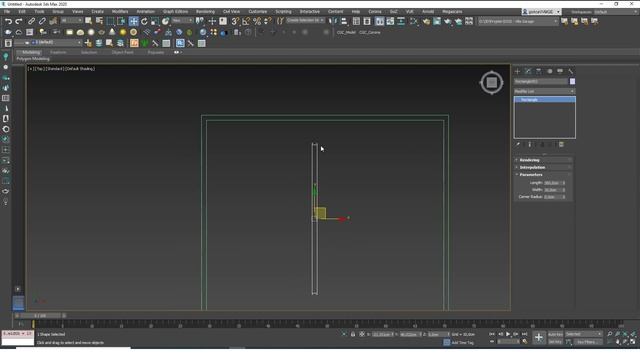Choose Rectangular Selection Region icon
The height and width of the screenshot is (360, 640).
pos(110,21)
